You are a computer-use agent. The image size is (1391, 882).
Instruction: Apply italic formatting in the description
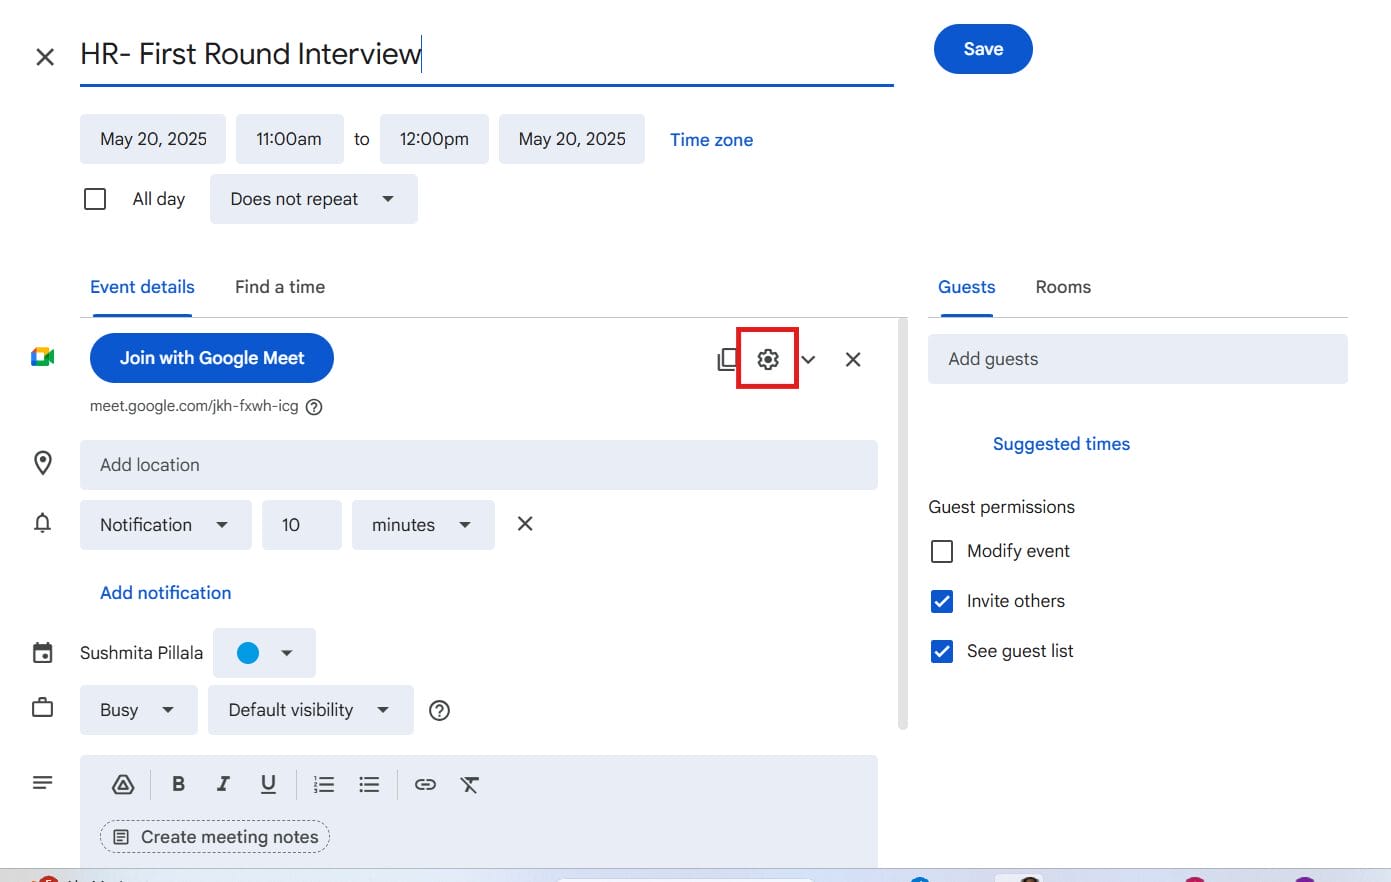pyautogui.click(x=223, y=784)
